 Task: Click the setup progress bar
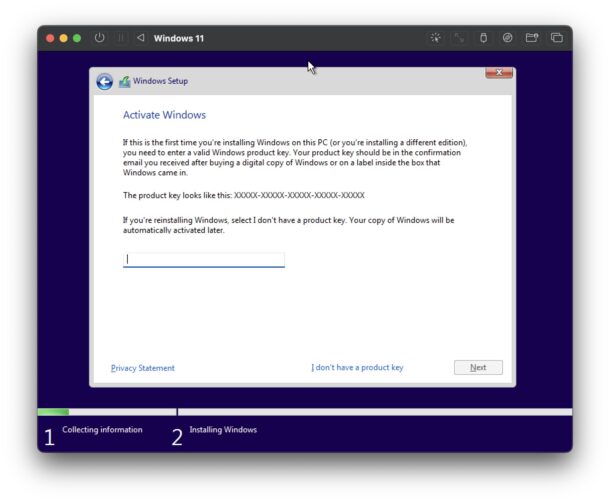305,412
